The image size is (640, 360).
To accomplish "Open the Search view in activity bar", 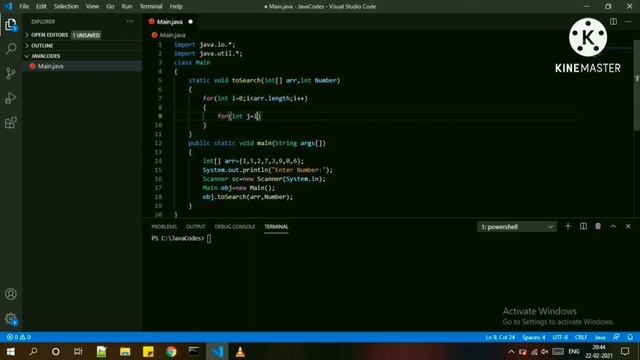I will 11,49.
